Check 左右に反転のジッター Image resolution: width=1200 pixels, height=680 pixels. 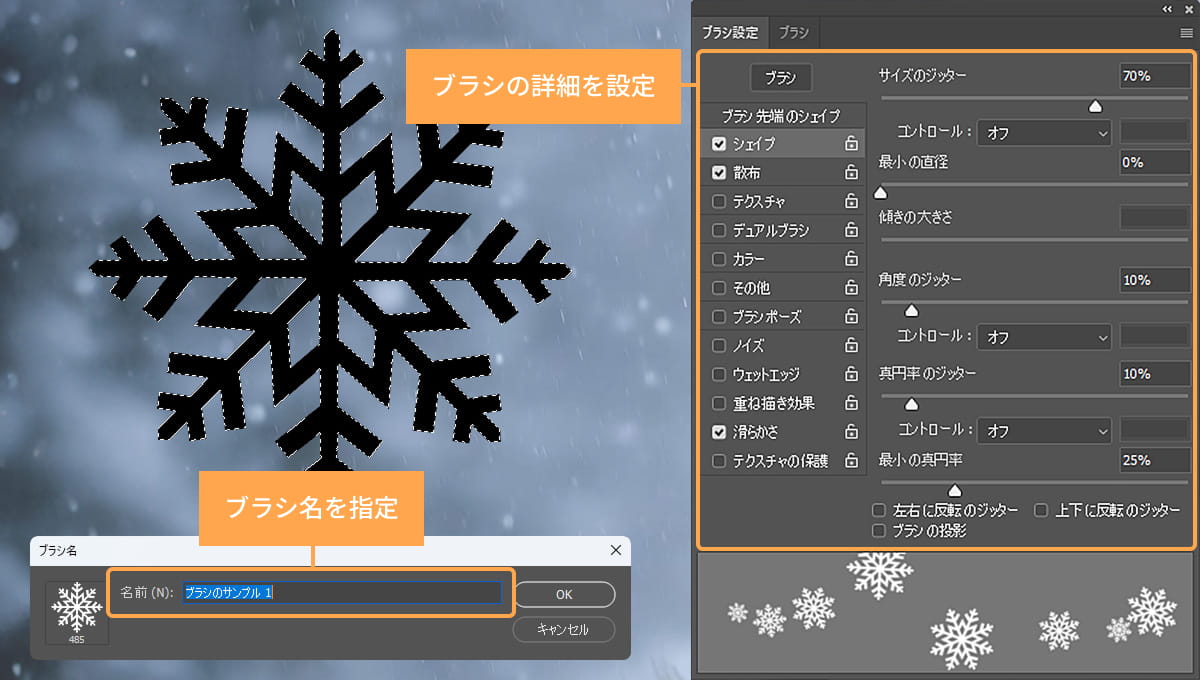tap(879, 509)
